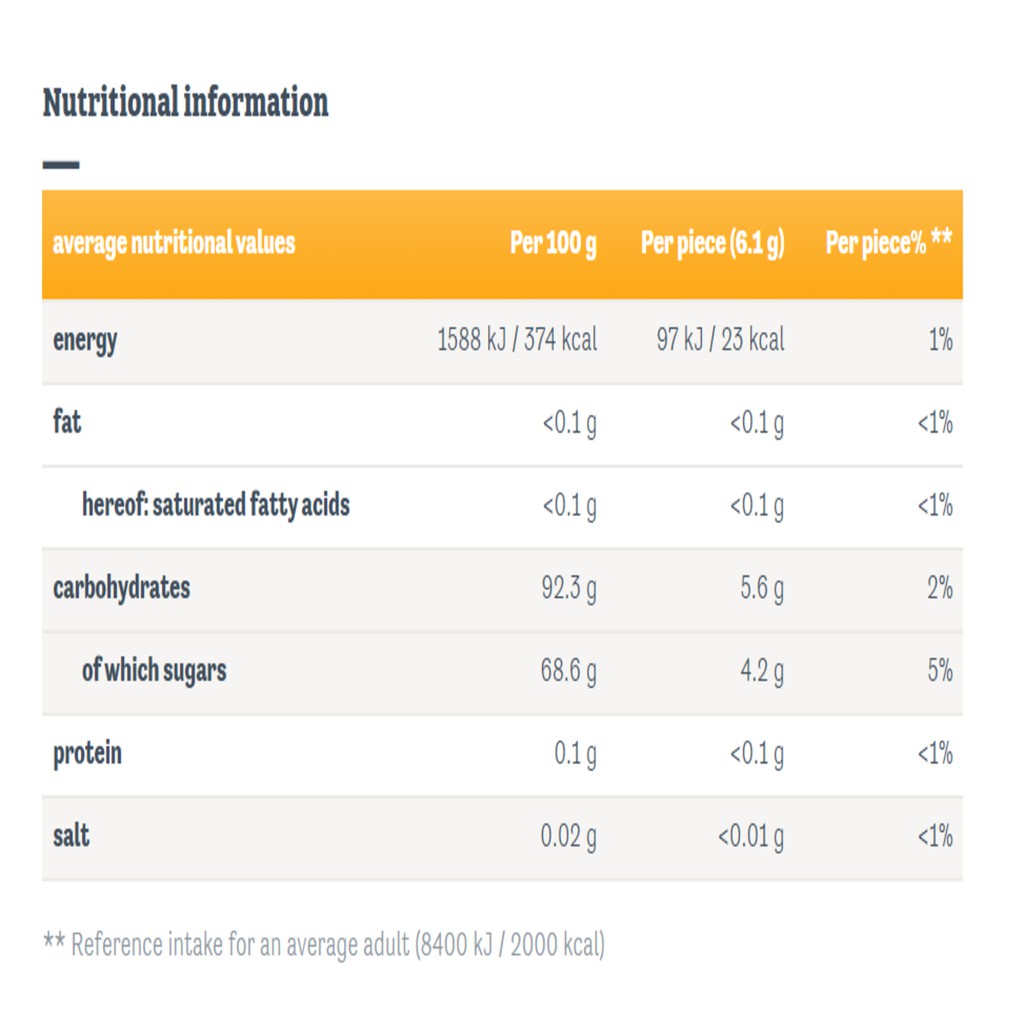Screen dimensions: 1024x1024
Task: Select the carbohydrates row label
Action: coord(121,588)
